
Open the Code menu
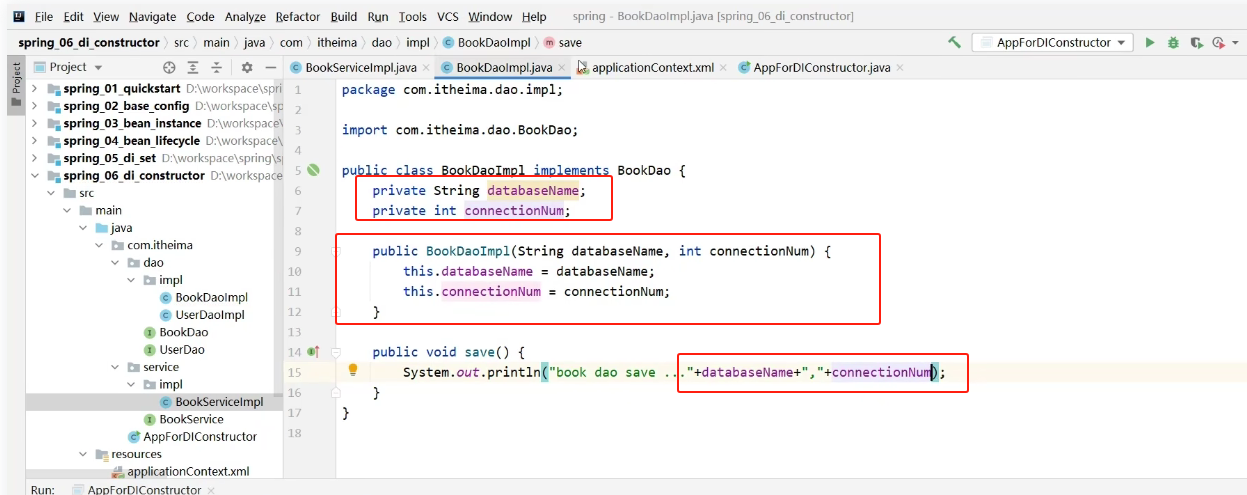[x=200, y=17]
